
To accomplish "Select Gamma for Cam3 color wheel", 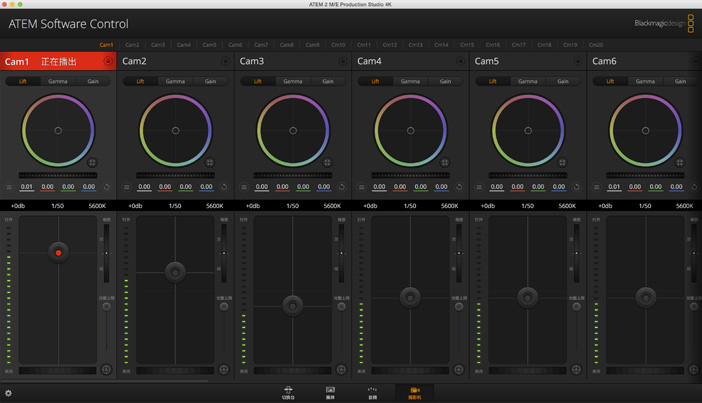I will (x=293, y=81).
